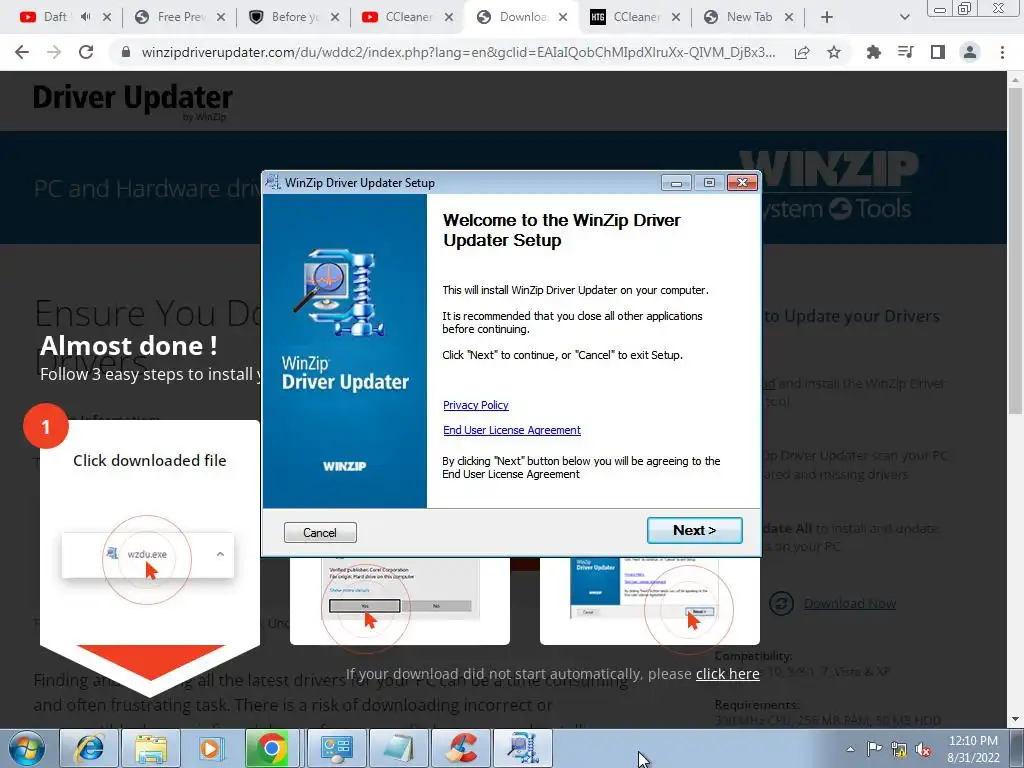1024x768 pixels.
Task: Open the media control icon in Chrome toolbar
Action: pos(905,52)
